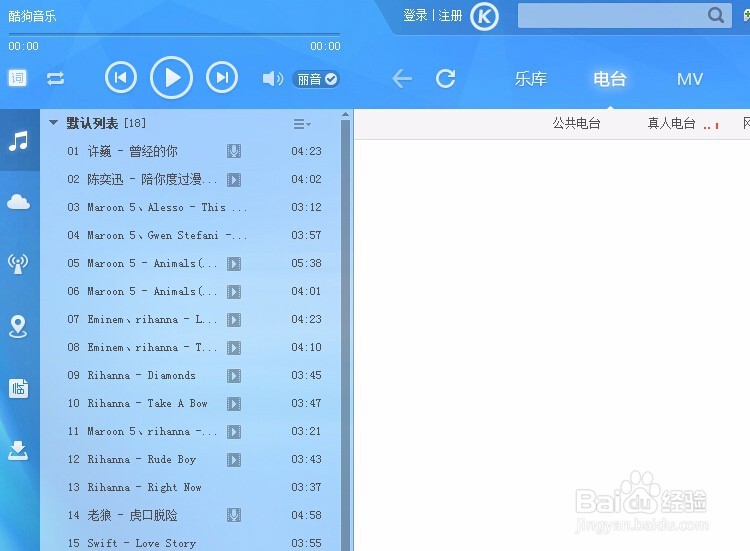Click into the search input field
750x551 pixels.
click(x=612, y=15)
